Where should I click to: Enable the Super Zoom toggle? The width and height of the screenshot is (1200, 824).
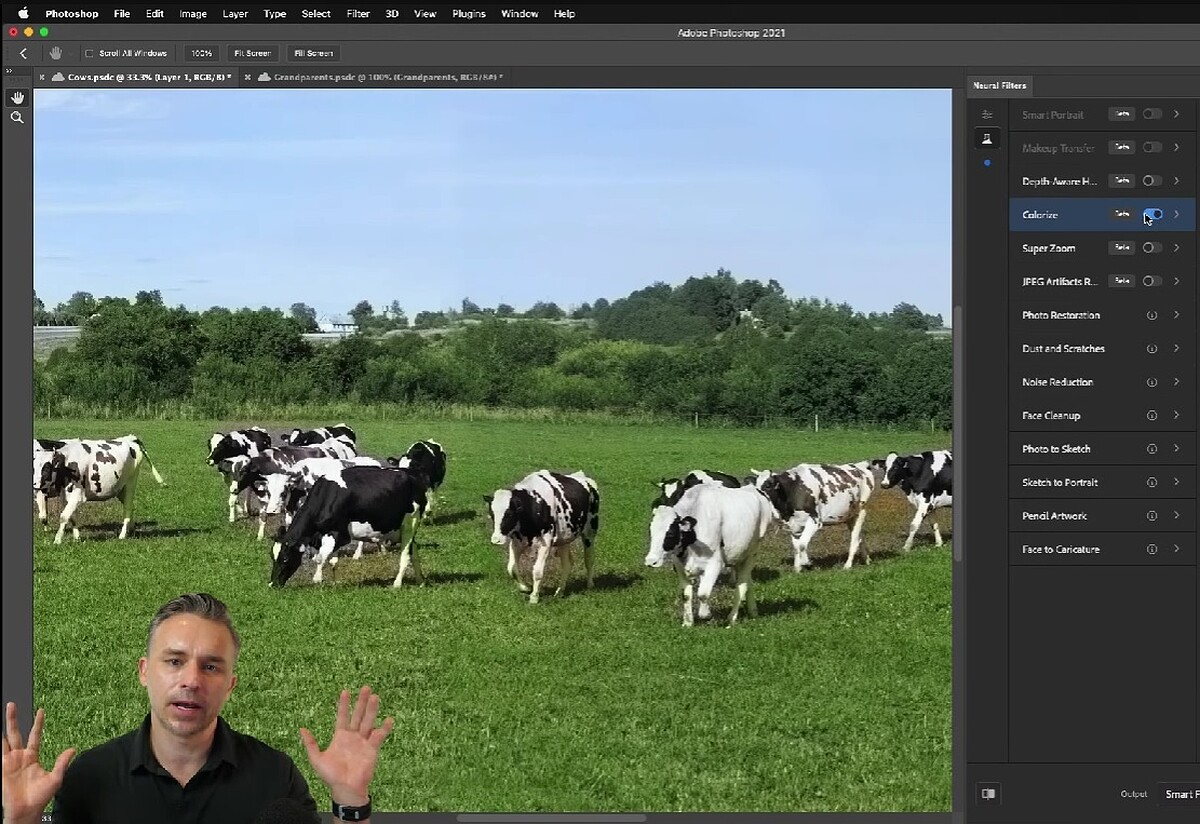tap(1152, 248)
